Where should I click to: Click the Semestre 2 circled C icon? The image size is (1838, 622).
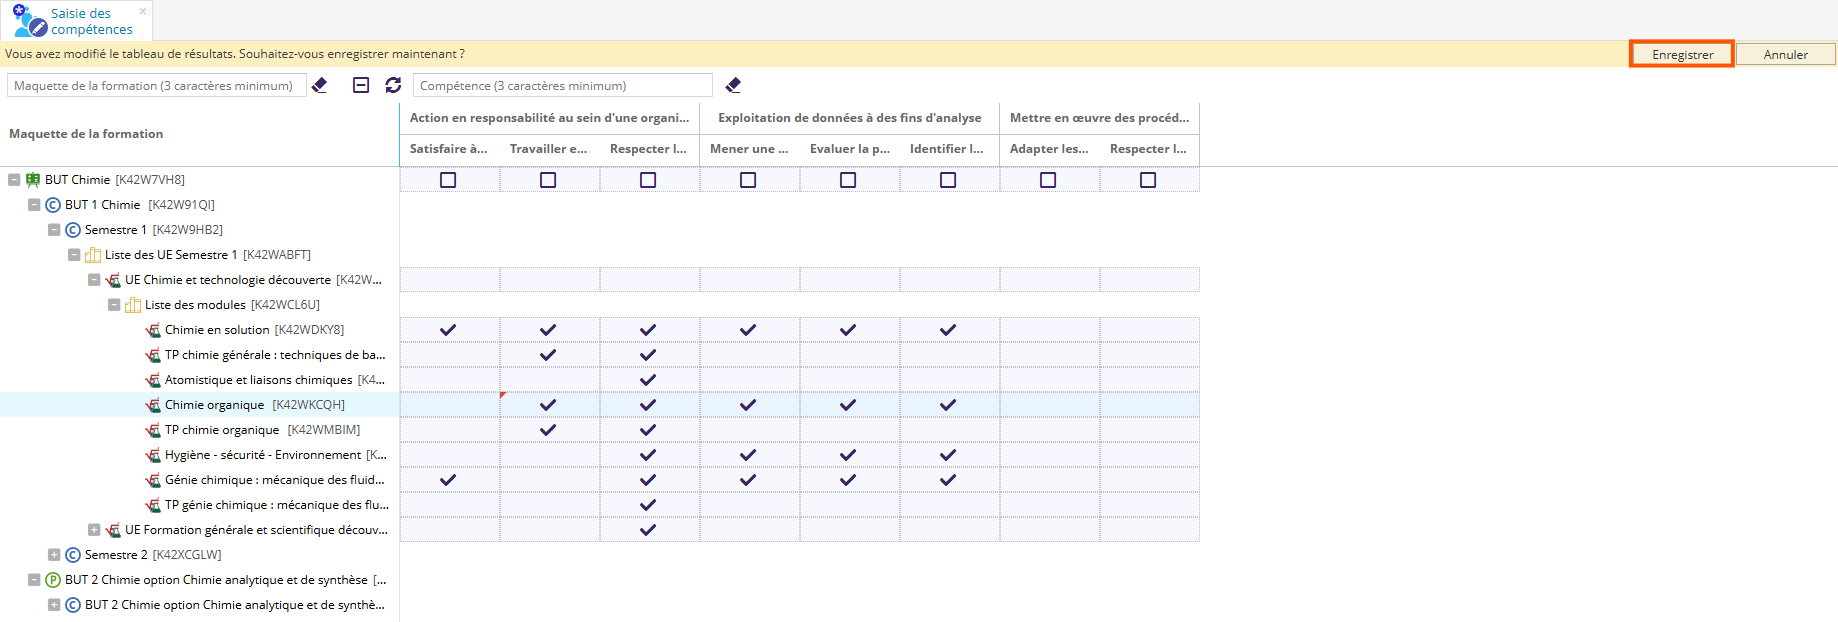pyautogui.click(x=73, y=555)
